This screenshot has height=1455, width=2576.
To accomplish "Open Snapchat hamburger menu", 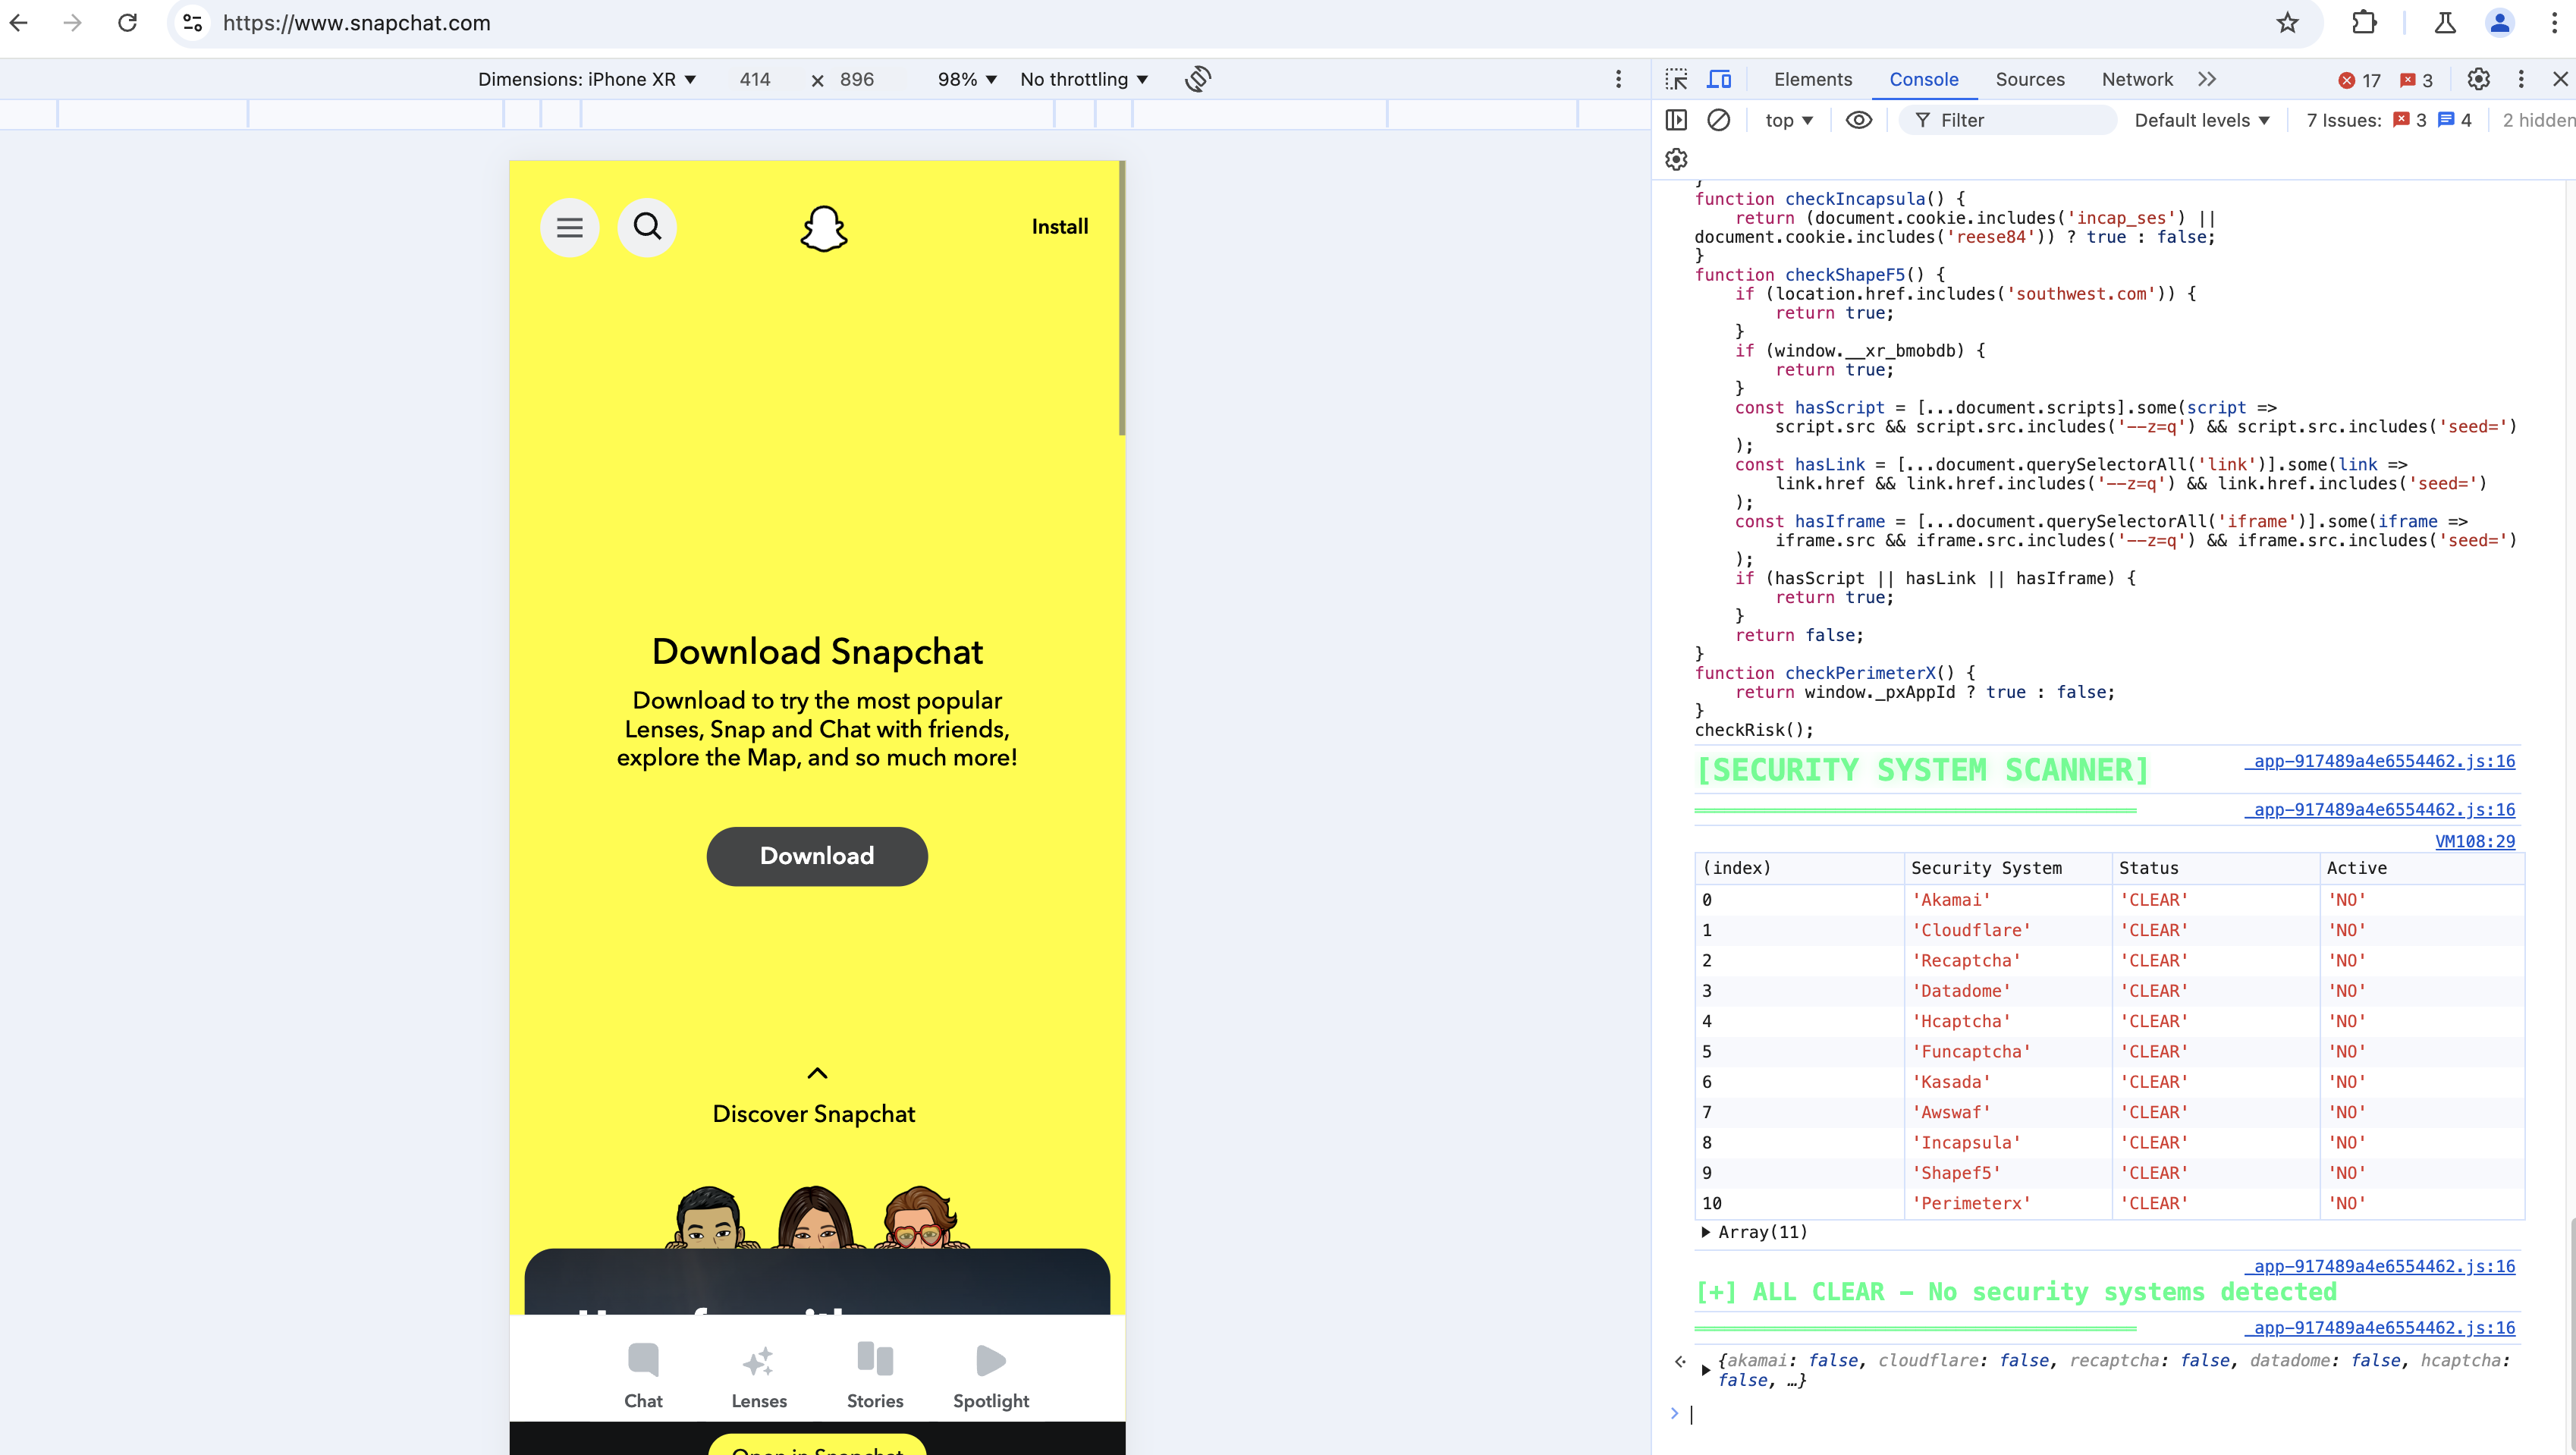I will (570, 228).
